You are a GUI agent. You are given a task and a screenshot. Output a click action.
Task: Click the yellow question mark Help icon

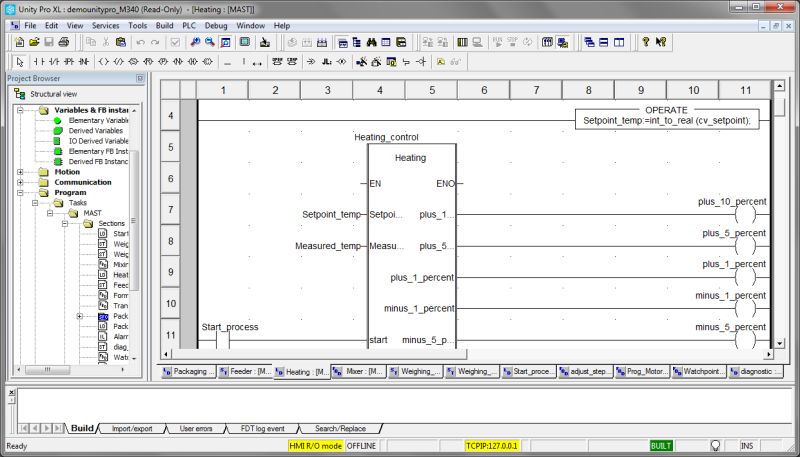click(x=645, y=42)
